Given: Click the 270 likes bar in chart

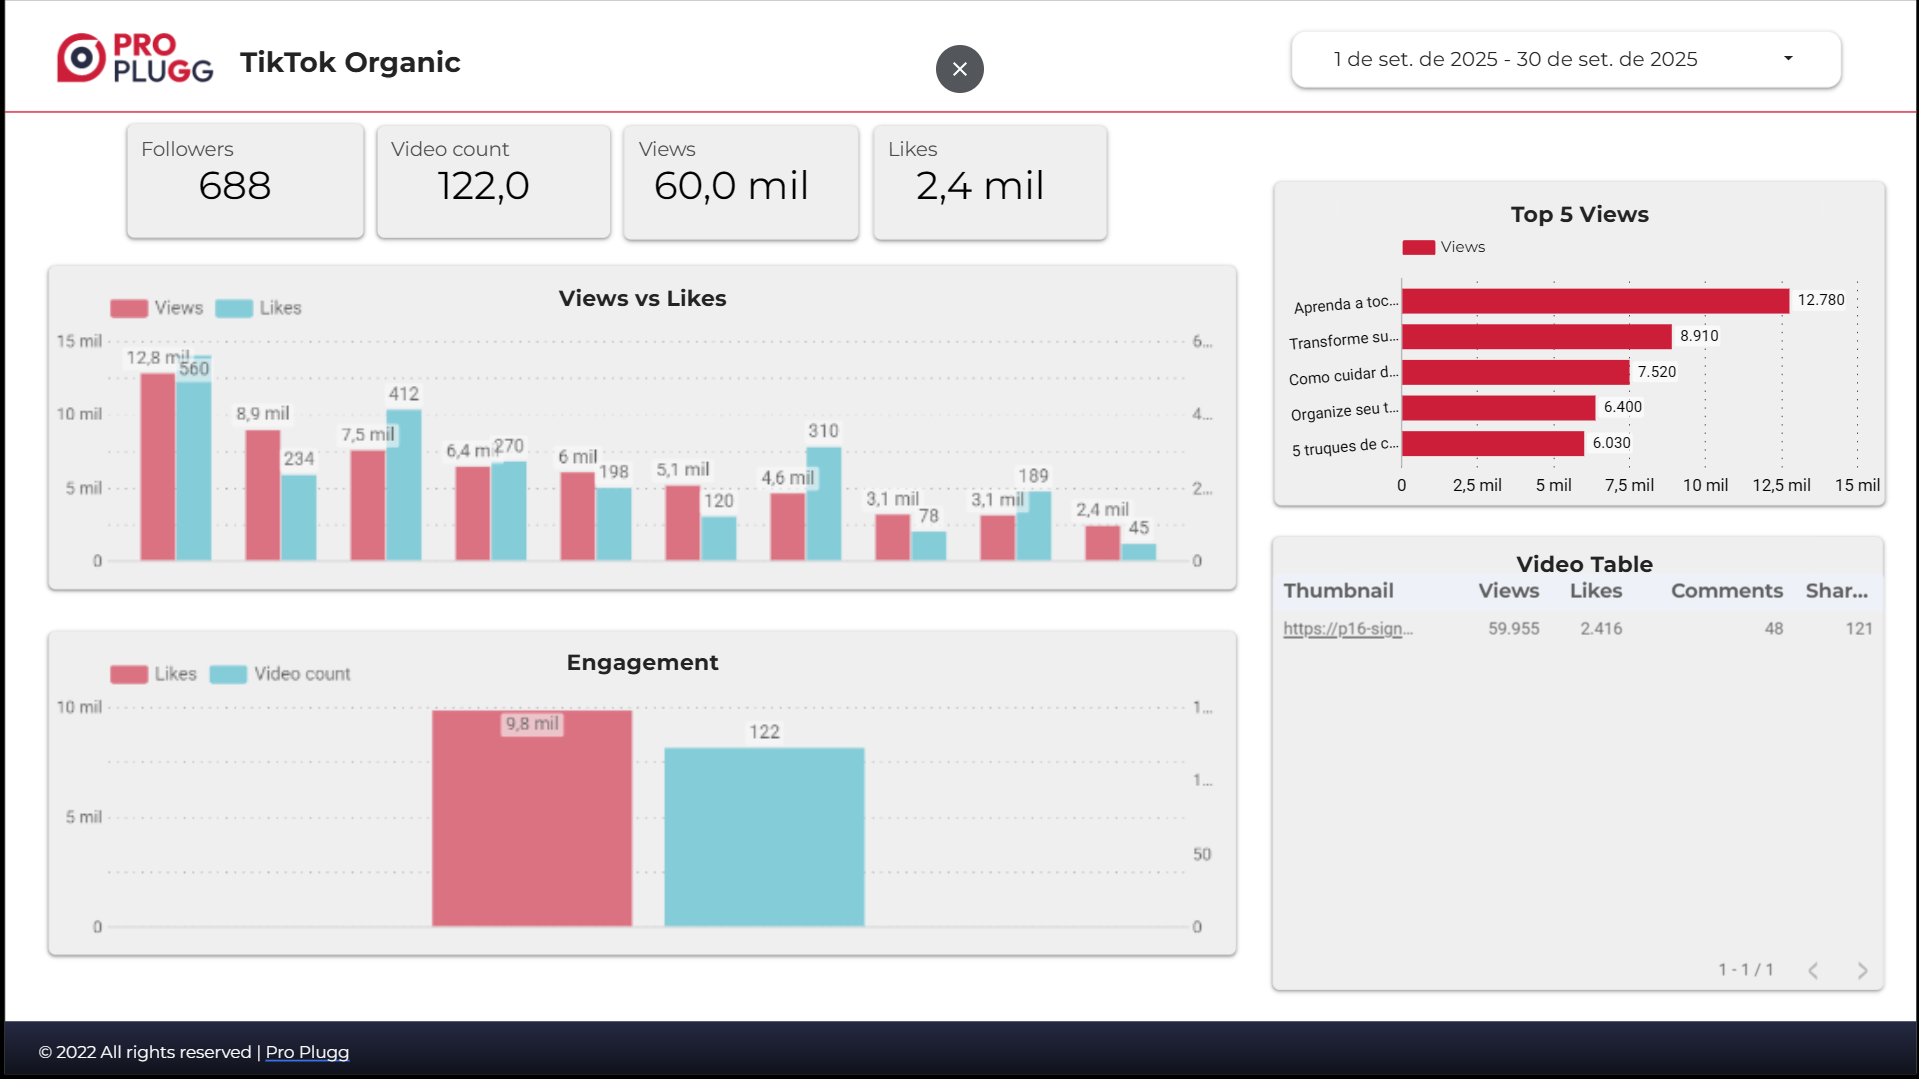Looking at the screenshot, I should (x=509, y=511).
